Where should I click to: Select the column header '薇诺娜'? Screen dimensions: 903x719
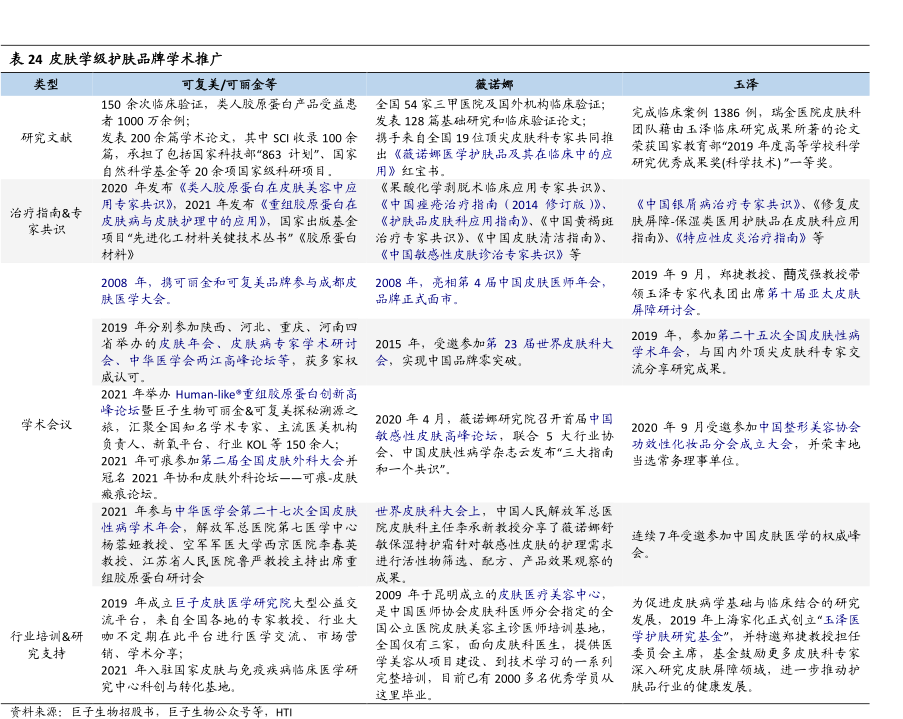tap(494, 84)
